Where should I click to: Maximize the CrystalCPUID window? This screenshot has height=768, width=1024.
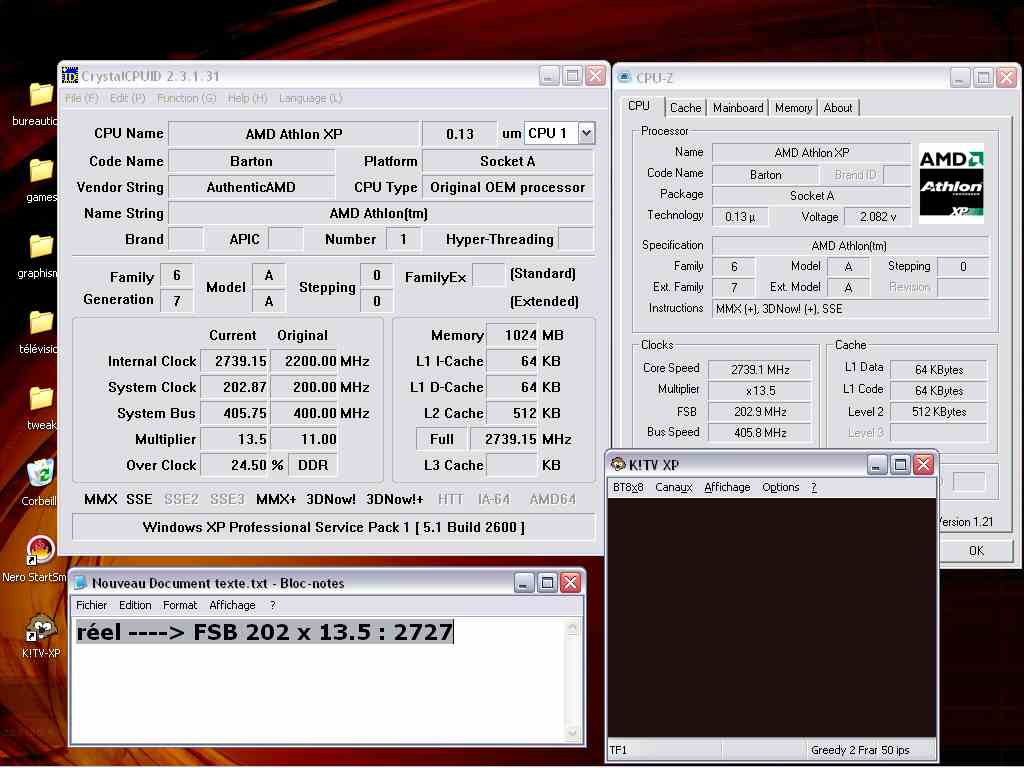point(573,76)
